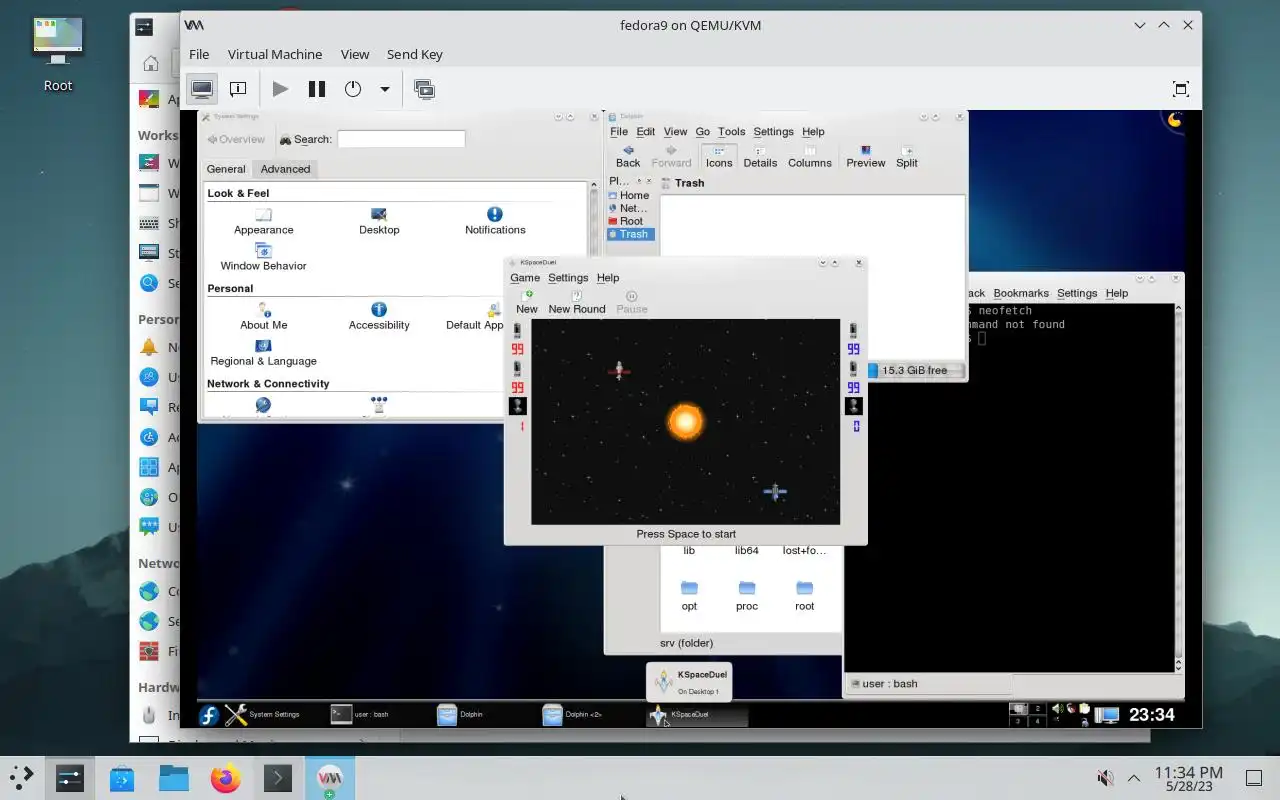Switch to the user : bash taskbar entry
Screen dimensions: 1280x800
point(379,715)
